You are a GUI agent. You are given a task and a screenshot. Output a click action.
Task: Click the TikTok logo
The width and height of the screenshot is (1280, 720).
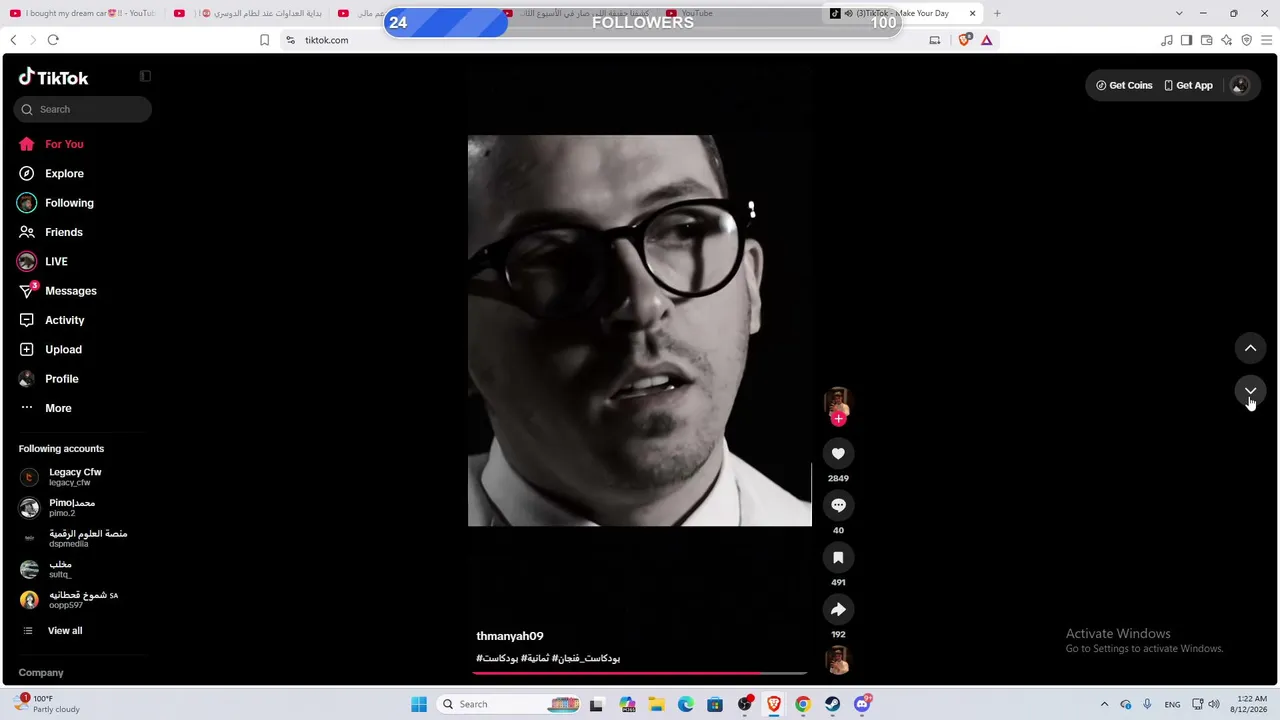pos(54,78)
